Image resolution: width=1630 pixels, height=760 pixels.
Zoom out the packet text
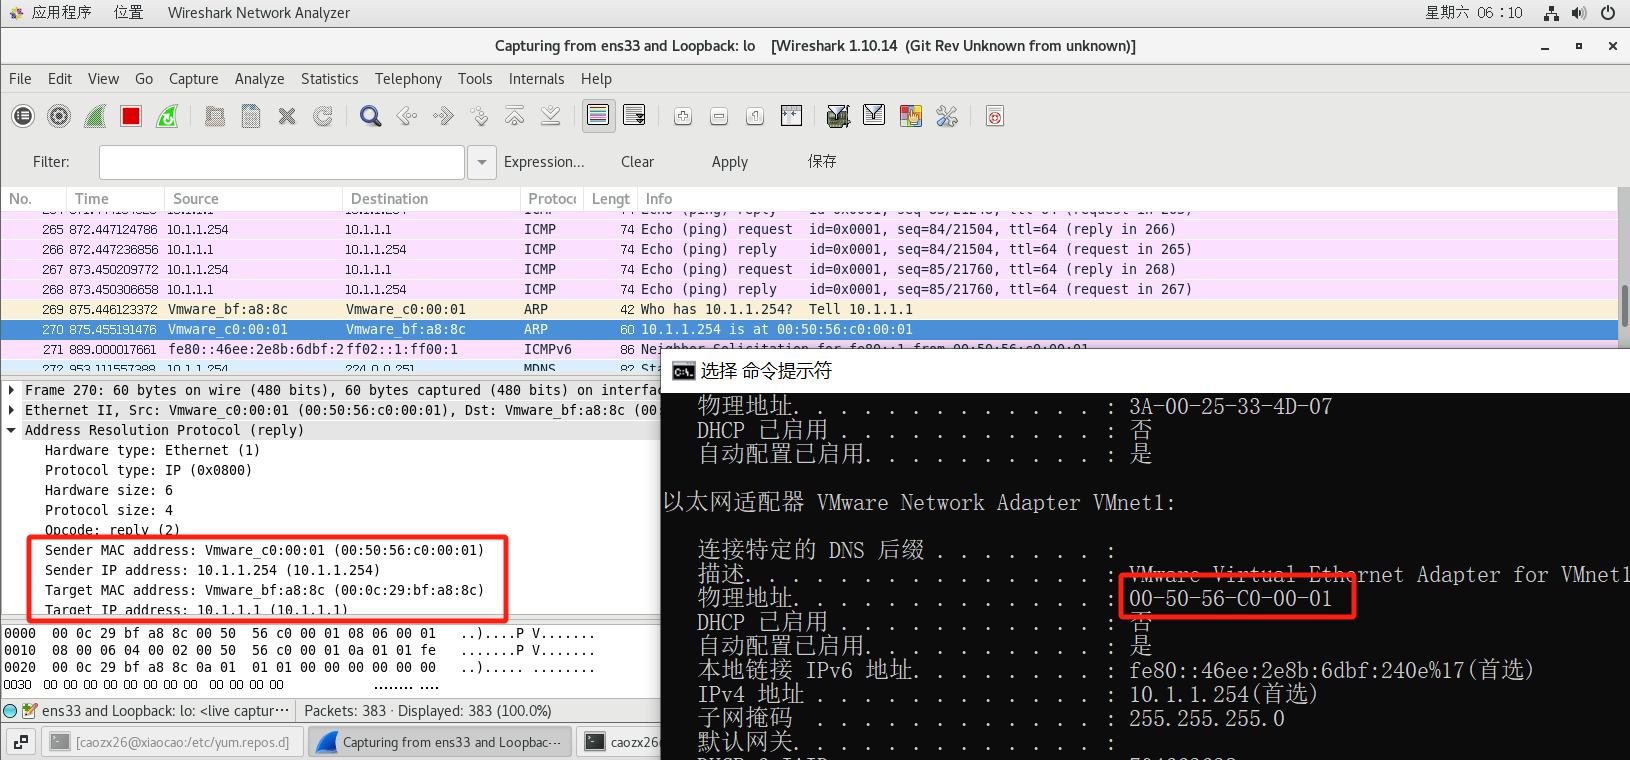click(719, 116)
